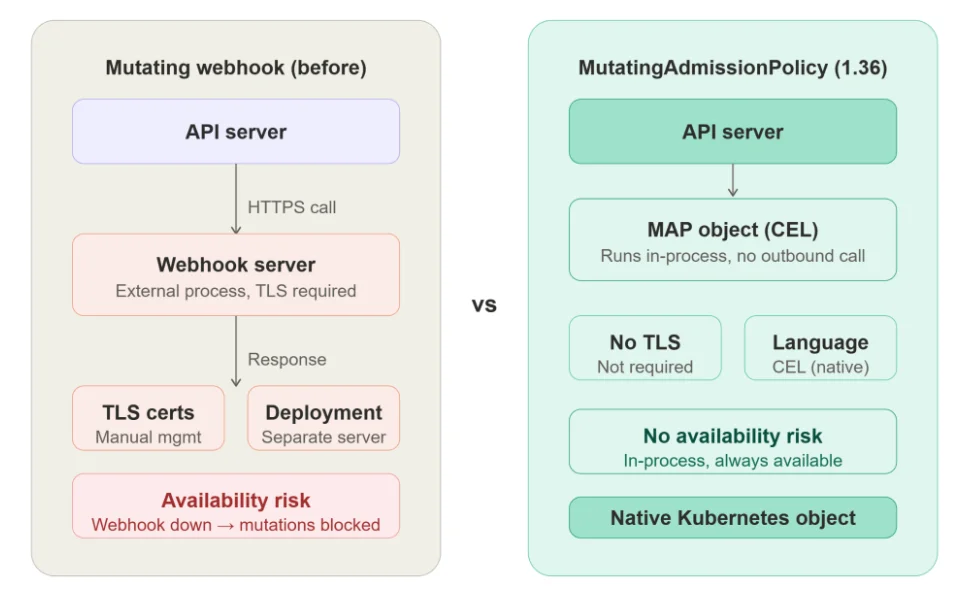This screenshot has width=966, height=598.
Task: Click the red Availability risk box
Action: click(x=236, y=506)
